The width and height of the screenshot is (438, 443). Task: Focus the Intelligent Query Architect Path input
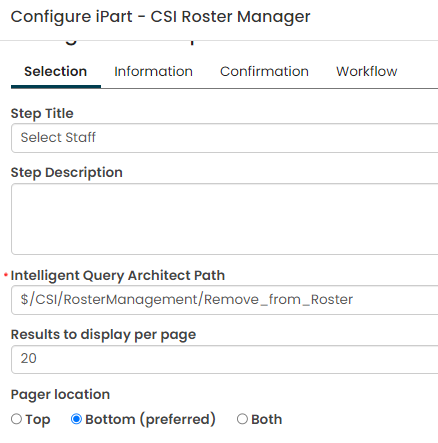225,300
